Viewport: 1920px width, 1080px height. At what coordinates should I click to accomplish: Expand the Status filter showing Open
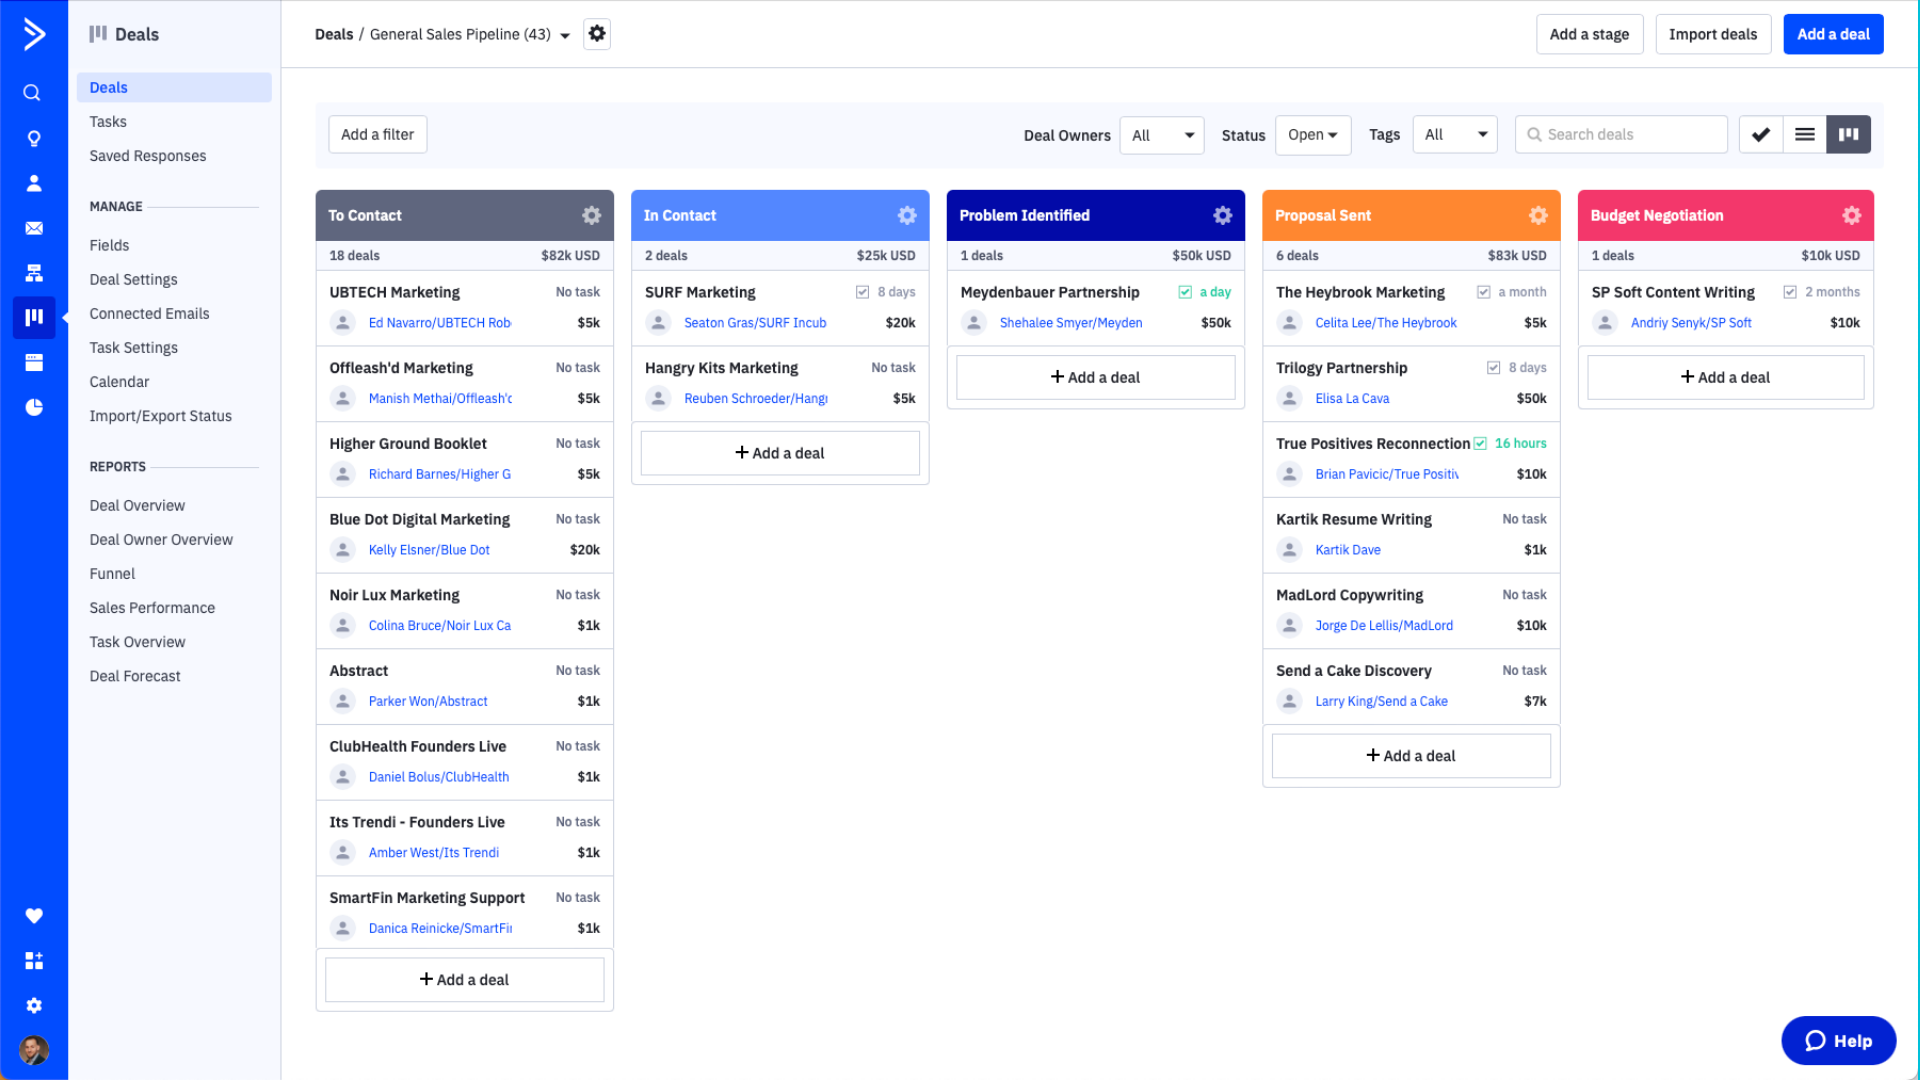point(1312,134)
